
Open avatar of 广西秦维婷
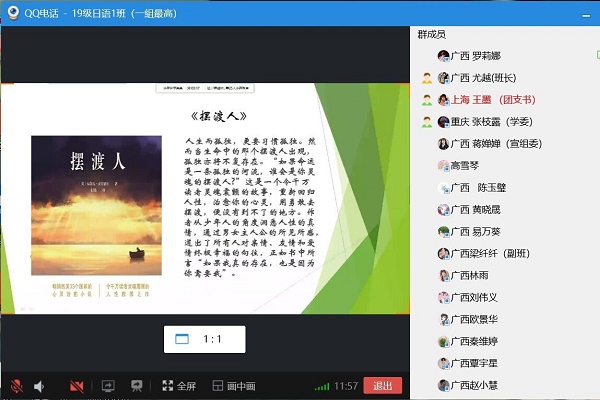[x=443, y=341]
